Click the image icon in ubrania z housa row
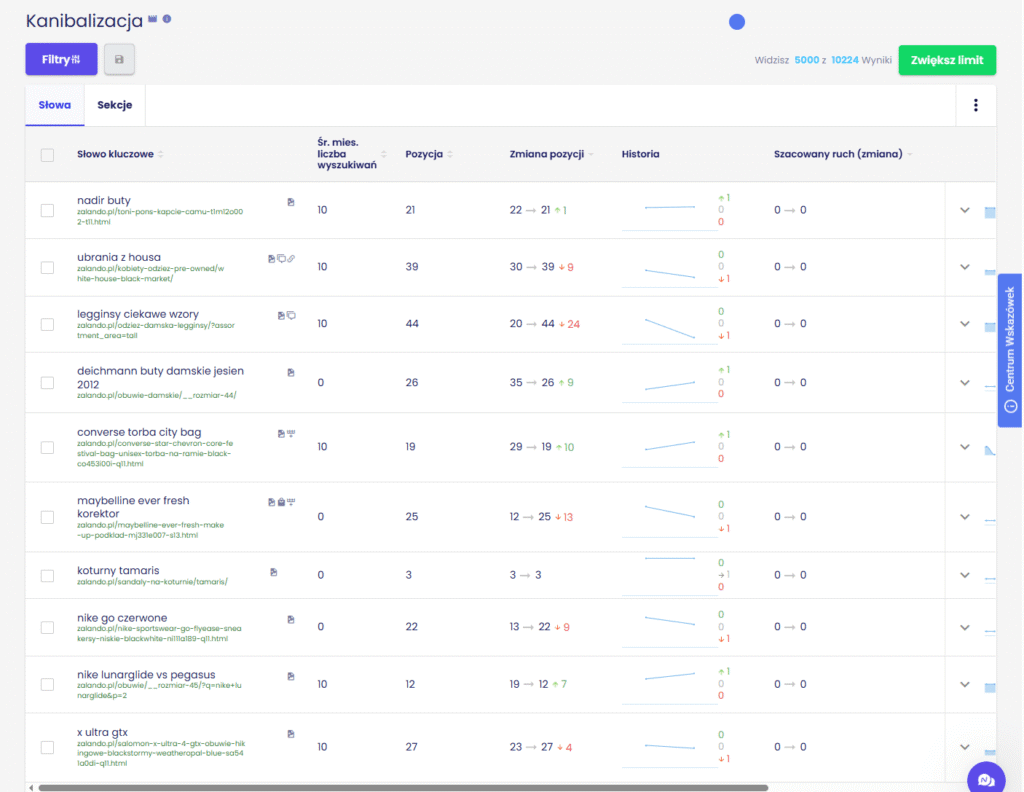Screen dimensions: 1024x792 (272, 259)
